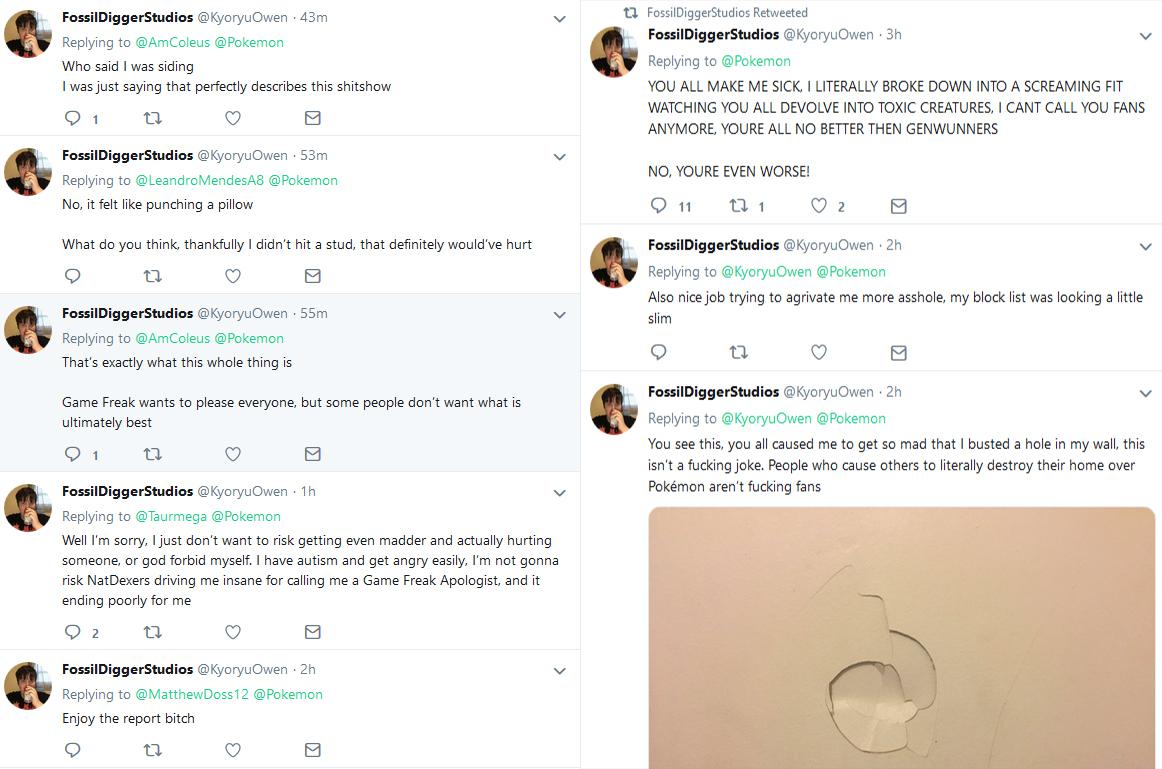Image resolution: width=1162 pixels, height=769 pixels.
Task: Open the dropdown arrow on the 43m tweet
Action: 560,19
